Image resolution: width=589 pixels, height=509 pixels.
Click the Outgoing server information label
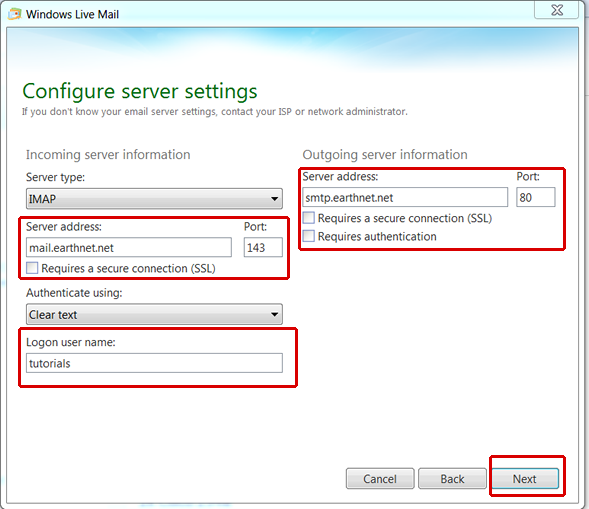tap(385, 155)
